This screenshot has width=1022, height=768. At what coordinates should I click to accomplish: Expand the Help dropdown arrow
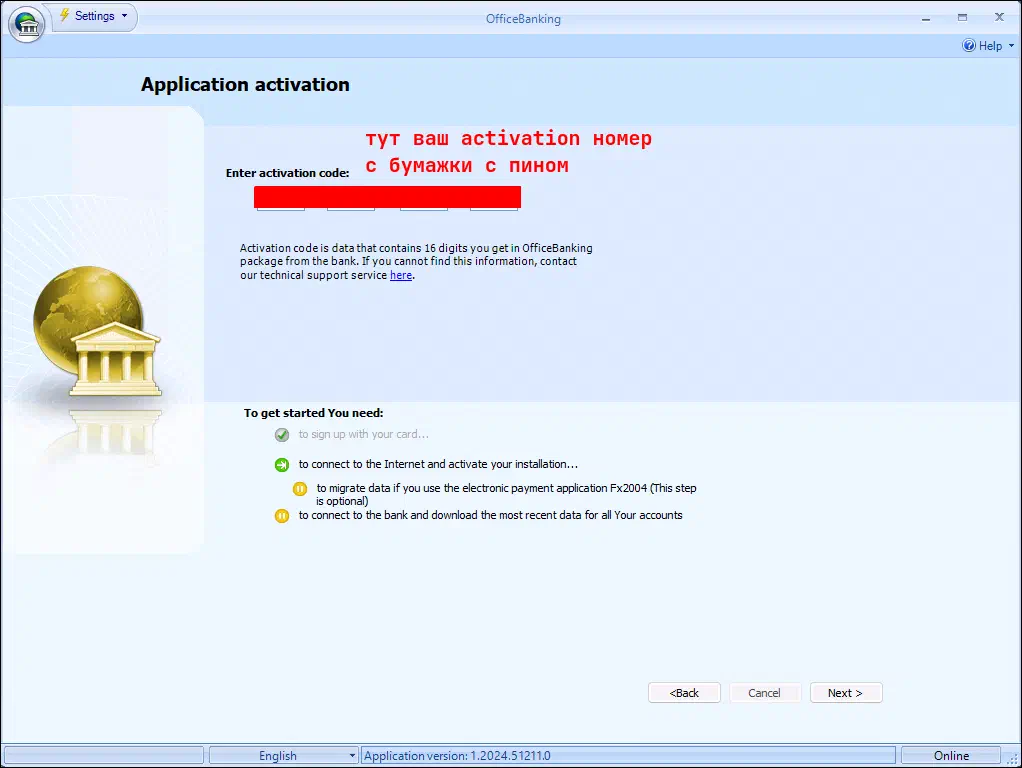(x=1010, y=46)
